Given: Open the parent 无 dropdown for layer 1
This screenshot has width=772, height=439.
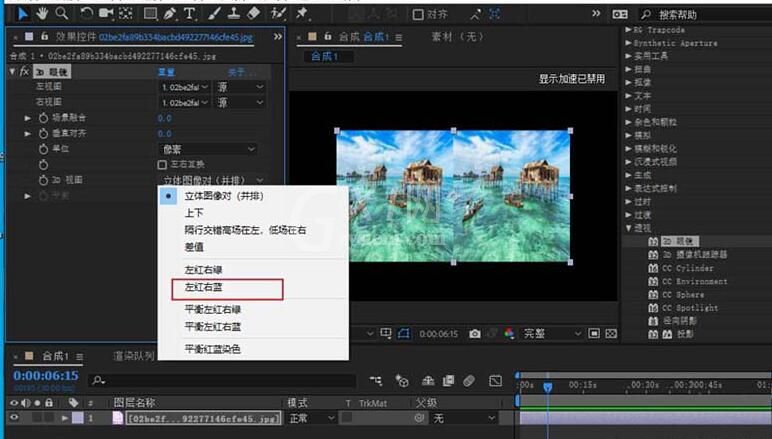Looking at the screenshot, I should pyautogui.click(x=463, y=418).
